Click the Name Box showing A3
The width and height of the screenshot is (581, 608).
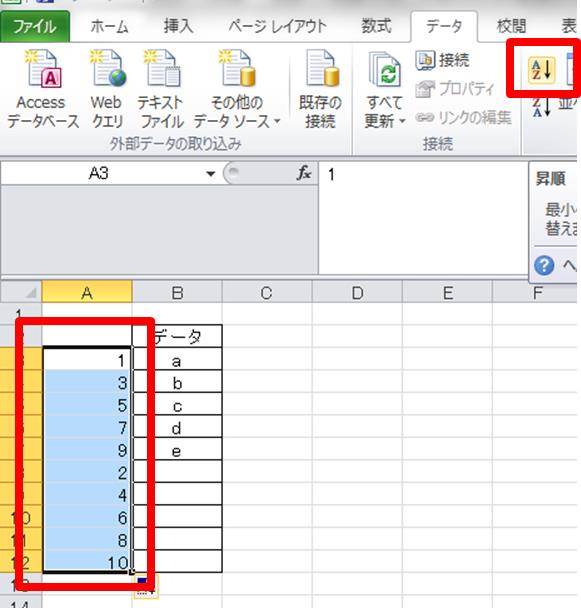99,173
